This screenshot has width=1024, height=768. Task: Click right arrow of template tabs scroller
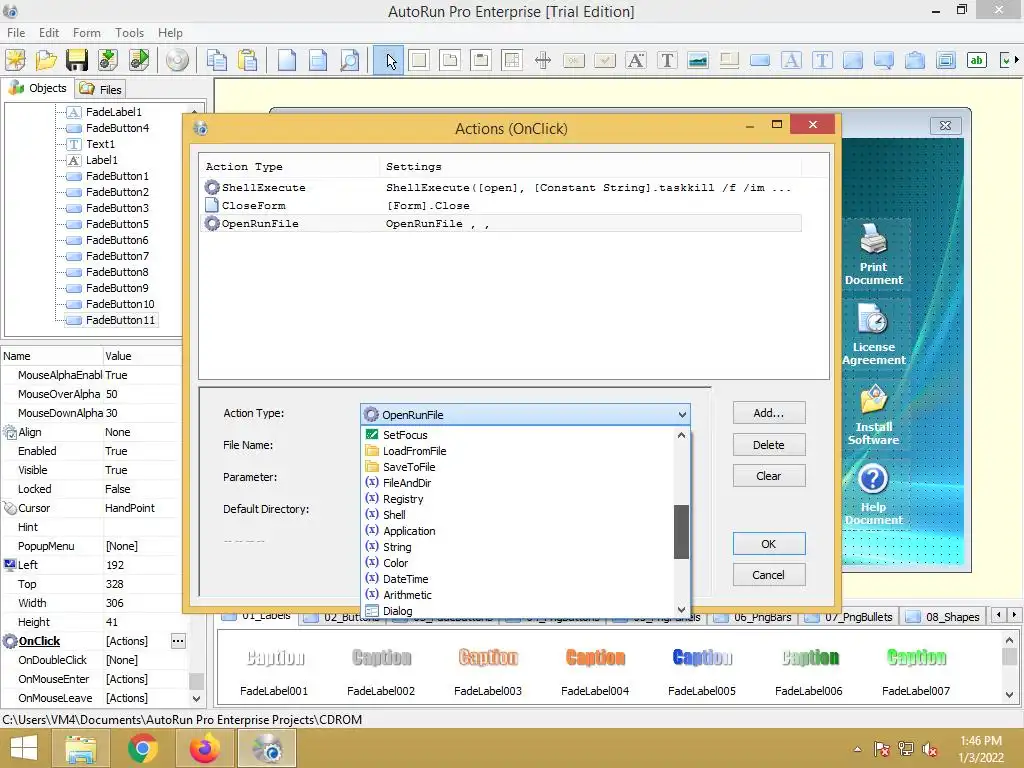[1014, 615]
